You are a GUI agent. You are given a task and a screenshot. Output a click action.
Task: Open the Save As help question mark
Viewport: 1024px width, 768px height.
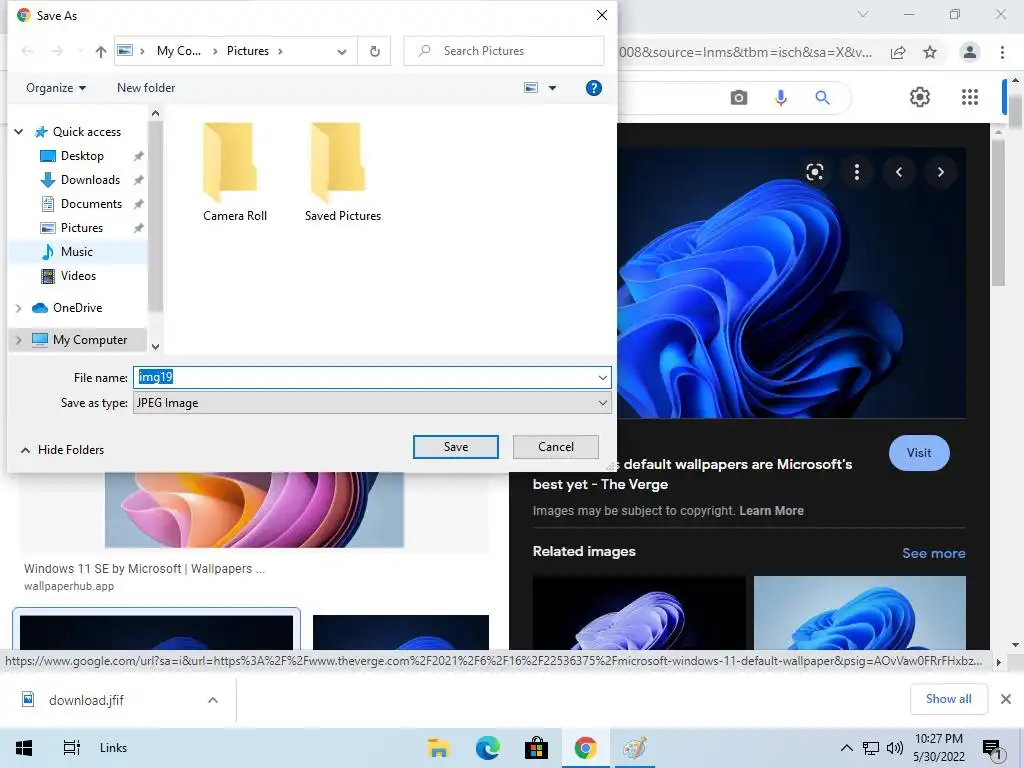[593, 88]
